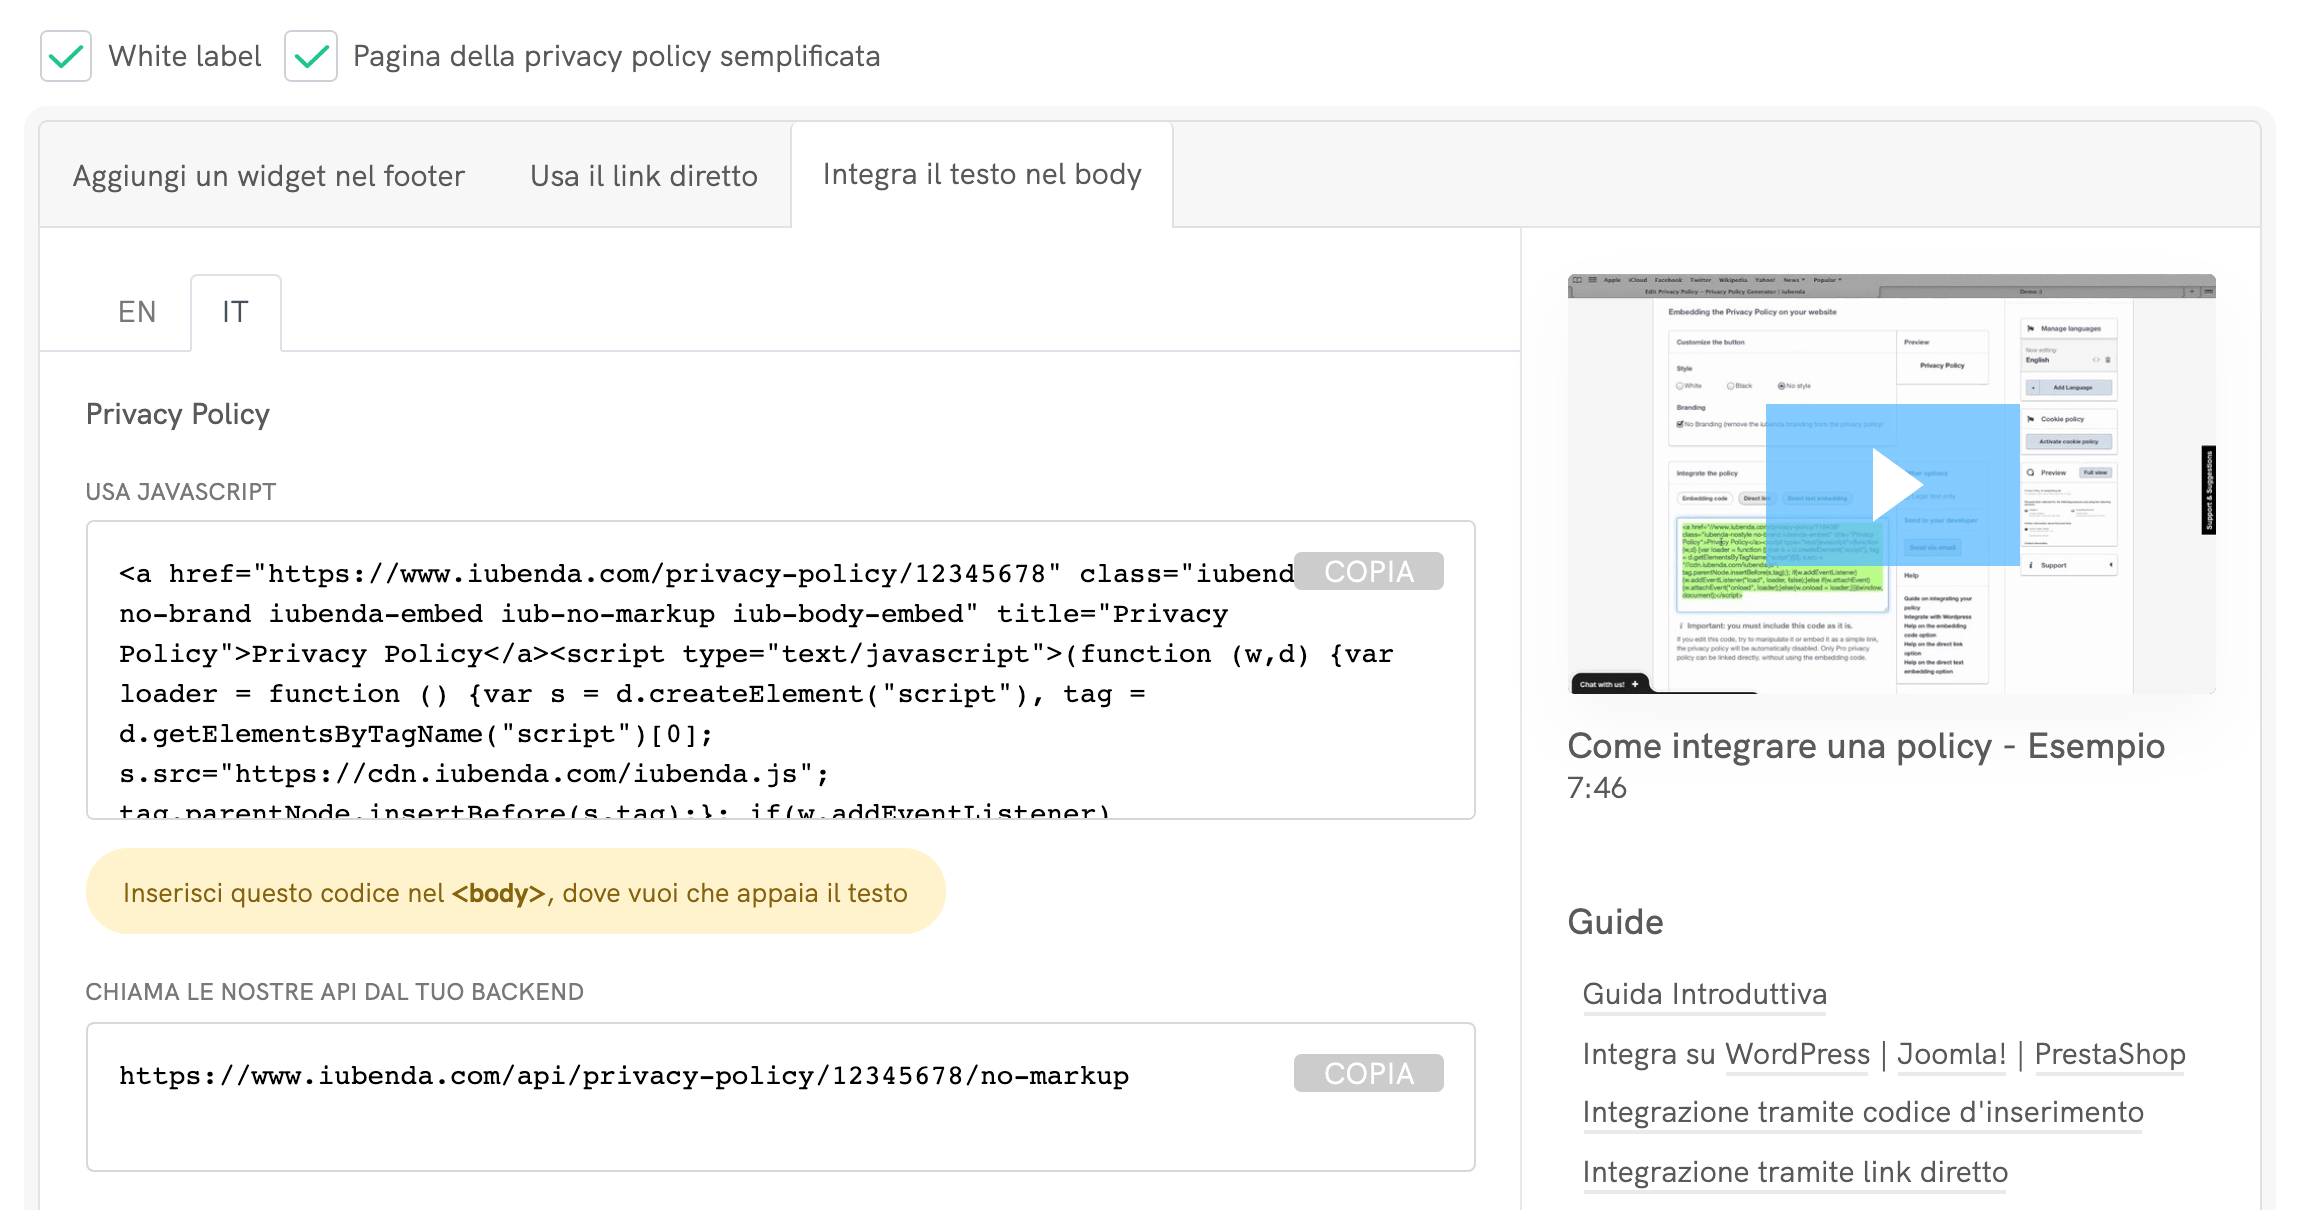Copy the backend API URL with COPIA
This screenshot has width=2300, height=1210.
pyautogui.click(x=1369, y=1073)
